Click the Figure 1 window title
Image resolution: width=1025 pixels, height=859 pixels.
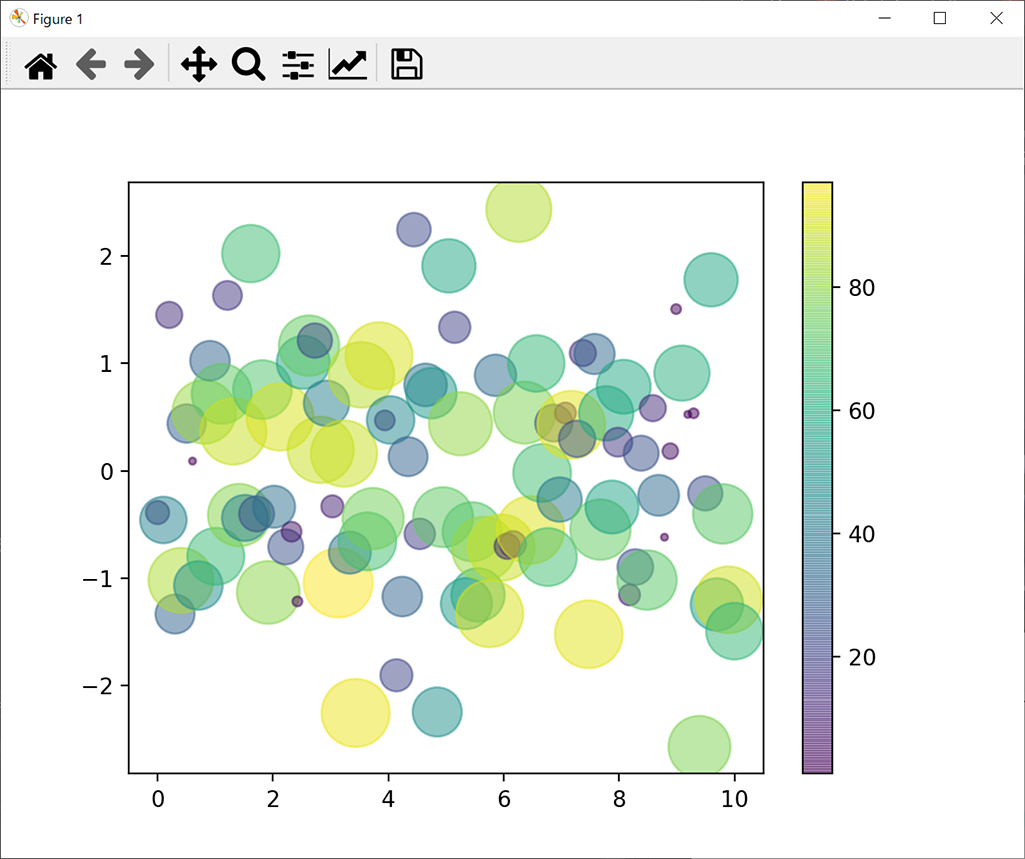click(x=58, y=19)
